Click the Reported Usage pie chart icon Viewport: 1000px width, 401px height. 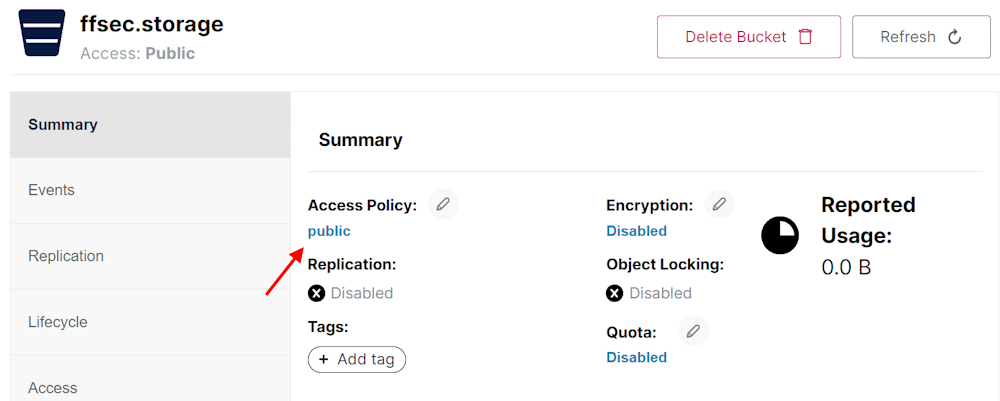pyautogui.click(x=780, y=235)
